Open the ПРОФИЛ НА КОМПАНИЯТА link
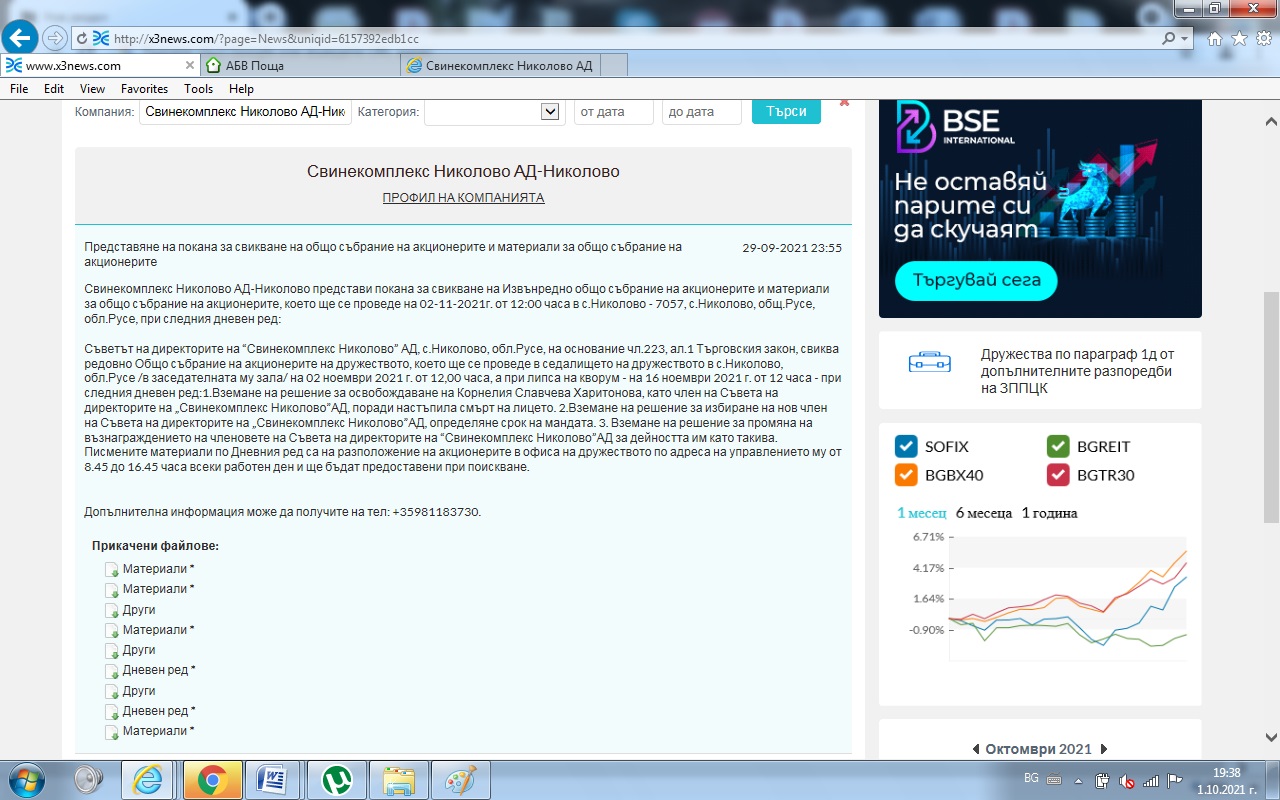1280x800 pixels. [463, 198]
